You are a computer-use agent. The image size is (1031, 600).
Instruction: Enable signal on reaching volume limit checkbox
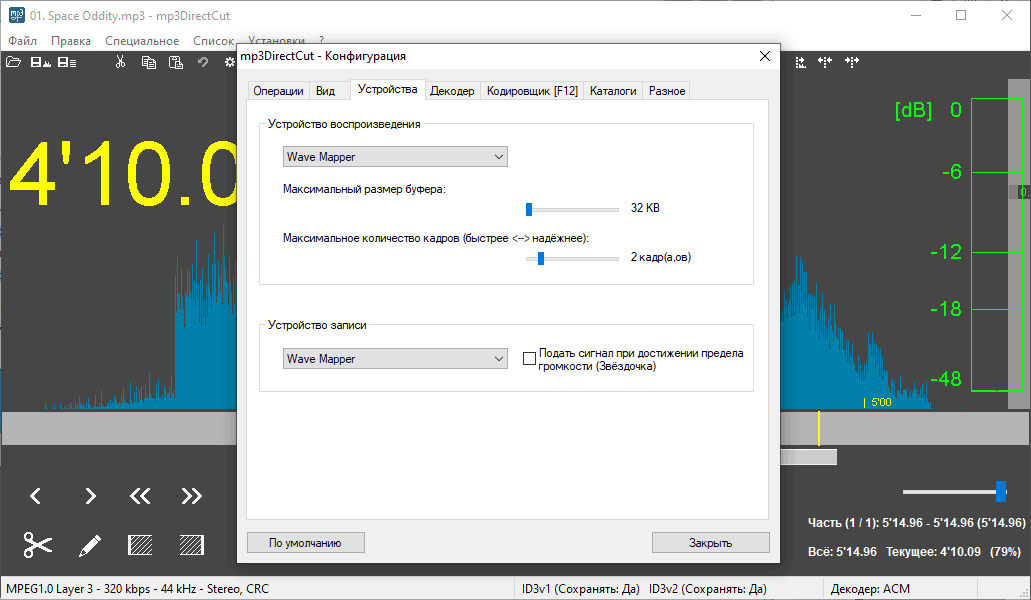(x=529, y=359)
